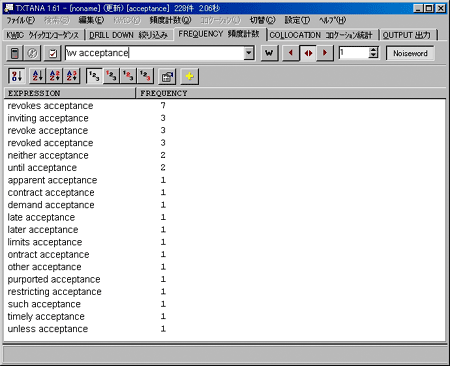This screenshot has height=366, width=450.
Task: Select the first 123 count mode button
Action: click(94, 76)
